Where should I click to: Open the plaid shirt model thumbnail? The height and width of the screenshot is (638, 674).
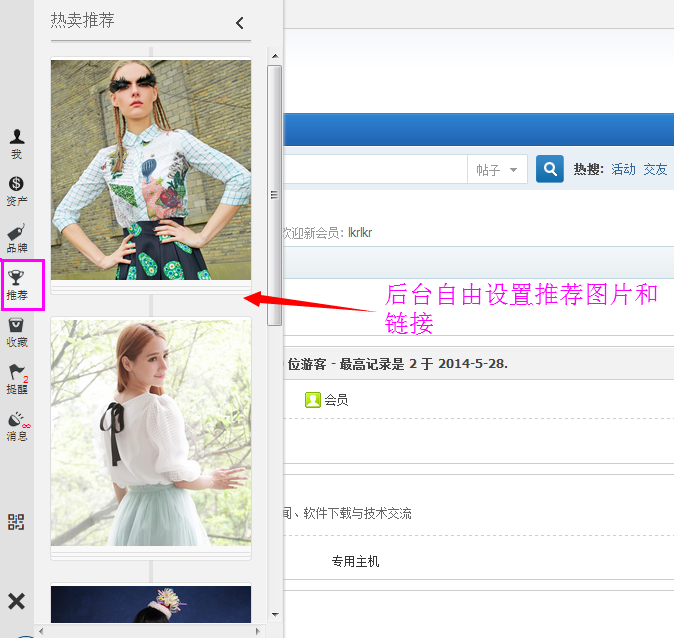151,170
